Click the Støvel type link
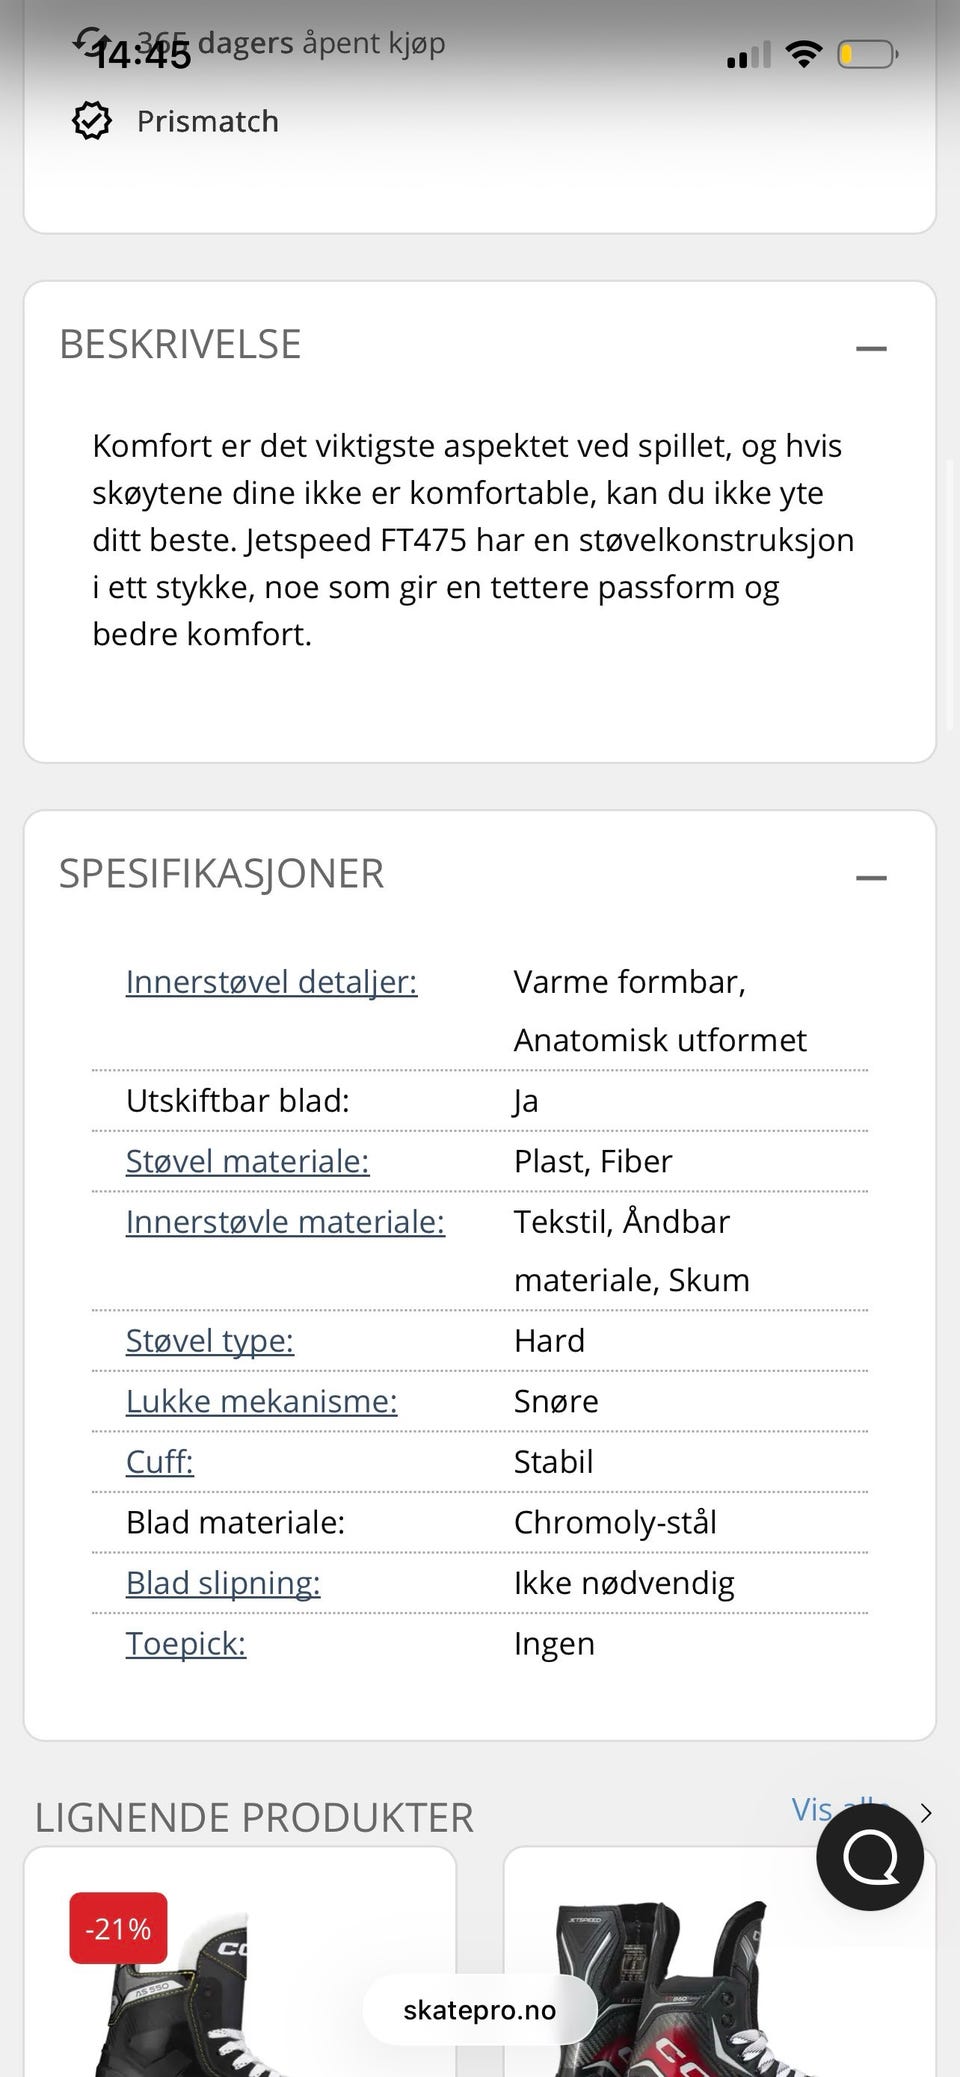Image resolution: width=960 pixels, height=2077 pixels. point(210,1341)
